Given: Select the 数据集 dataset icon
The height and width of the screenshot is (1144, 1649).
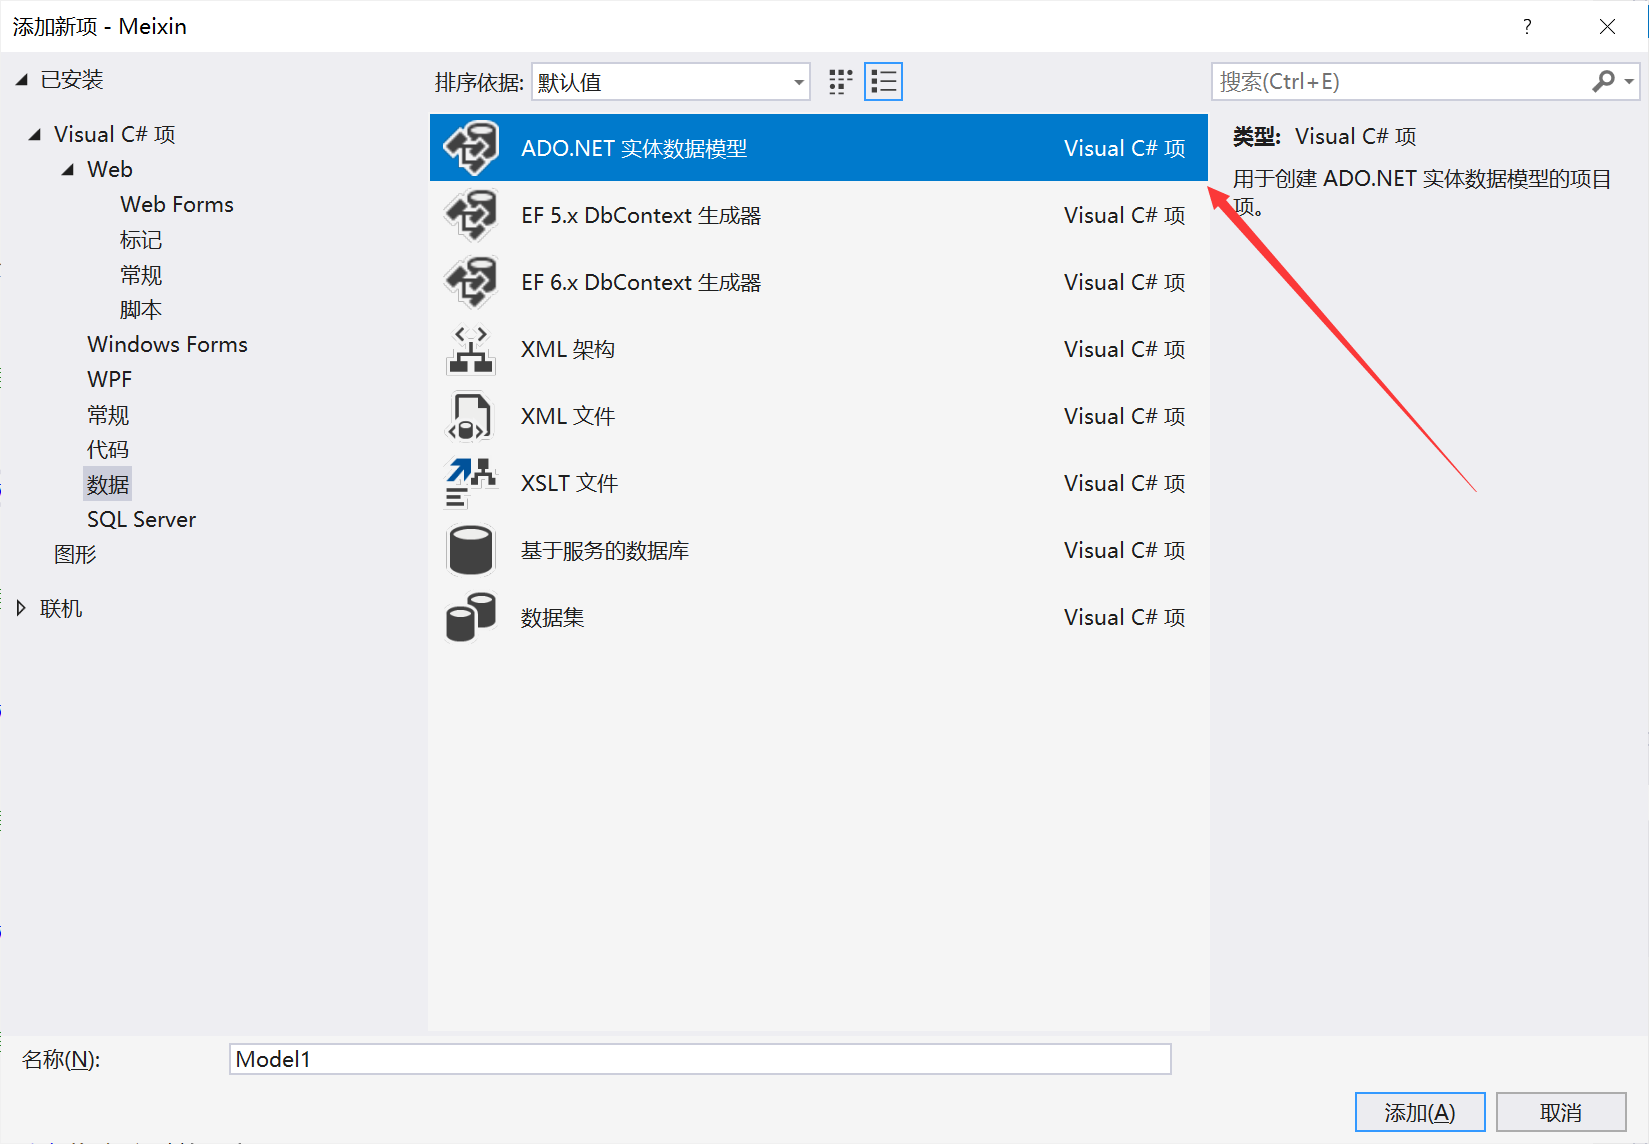Looking at the screenshot, I should point(471,617).
